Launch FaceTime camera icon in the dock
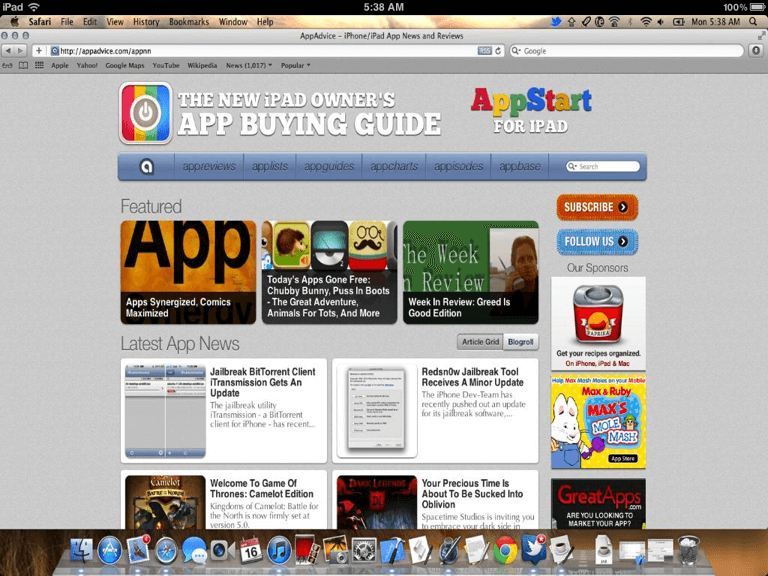Screen dimensions: 768x576 (x=222, y=551)
